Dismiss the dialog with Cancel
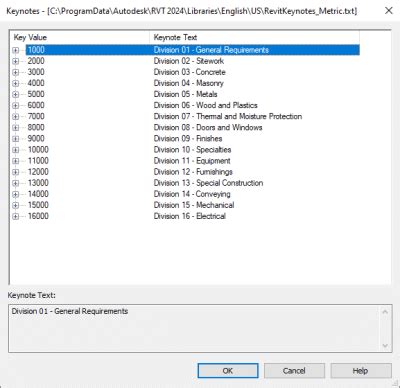The image size is (400, 388). (294, 371)
